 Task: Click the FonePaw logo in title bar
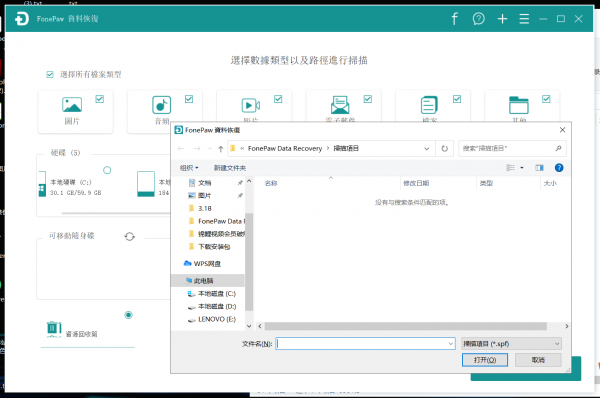[x=22, y=18]
